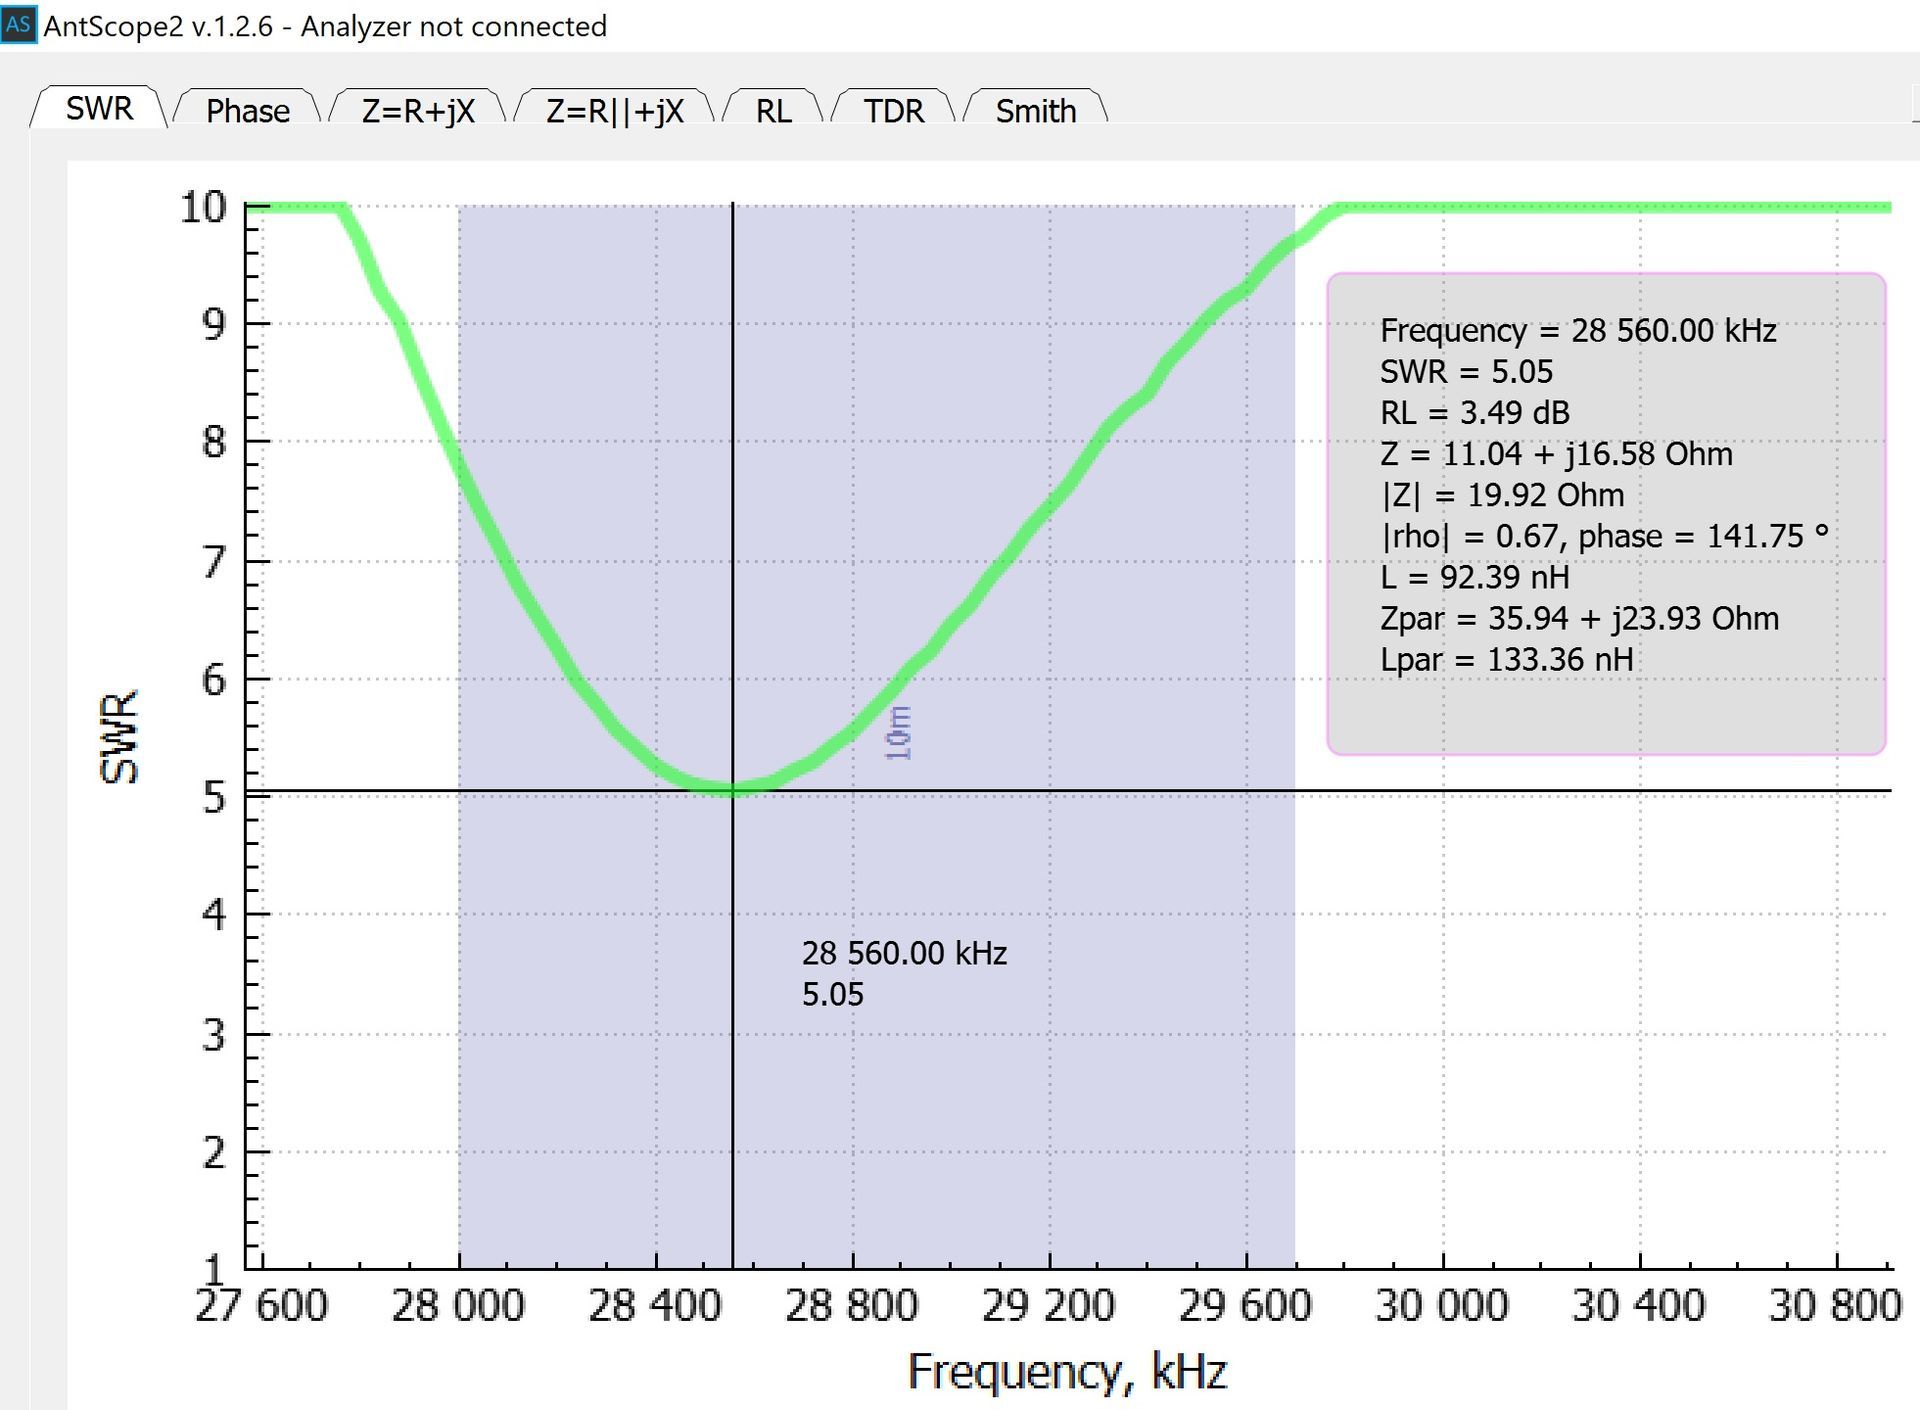This screenshot has width=1920, height=1410.
Task: Click the 10m band label
Action: pos(899,733)
